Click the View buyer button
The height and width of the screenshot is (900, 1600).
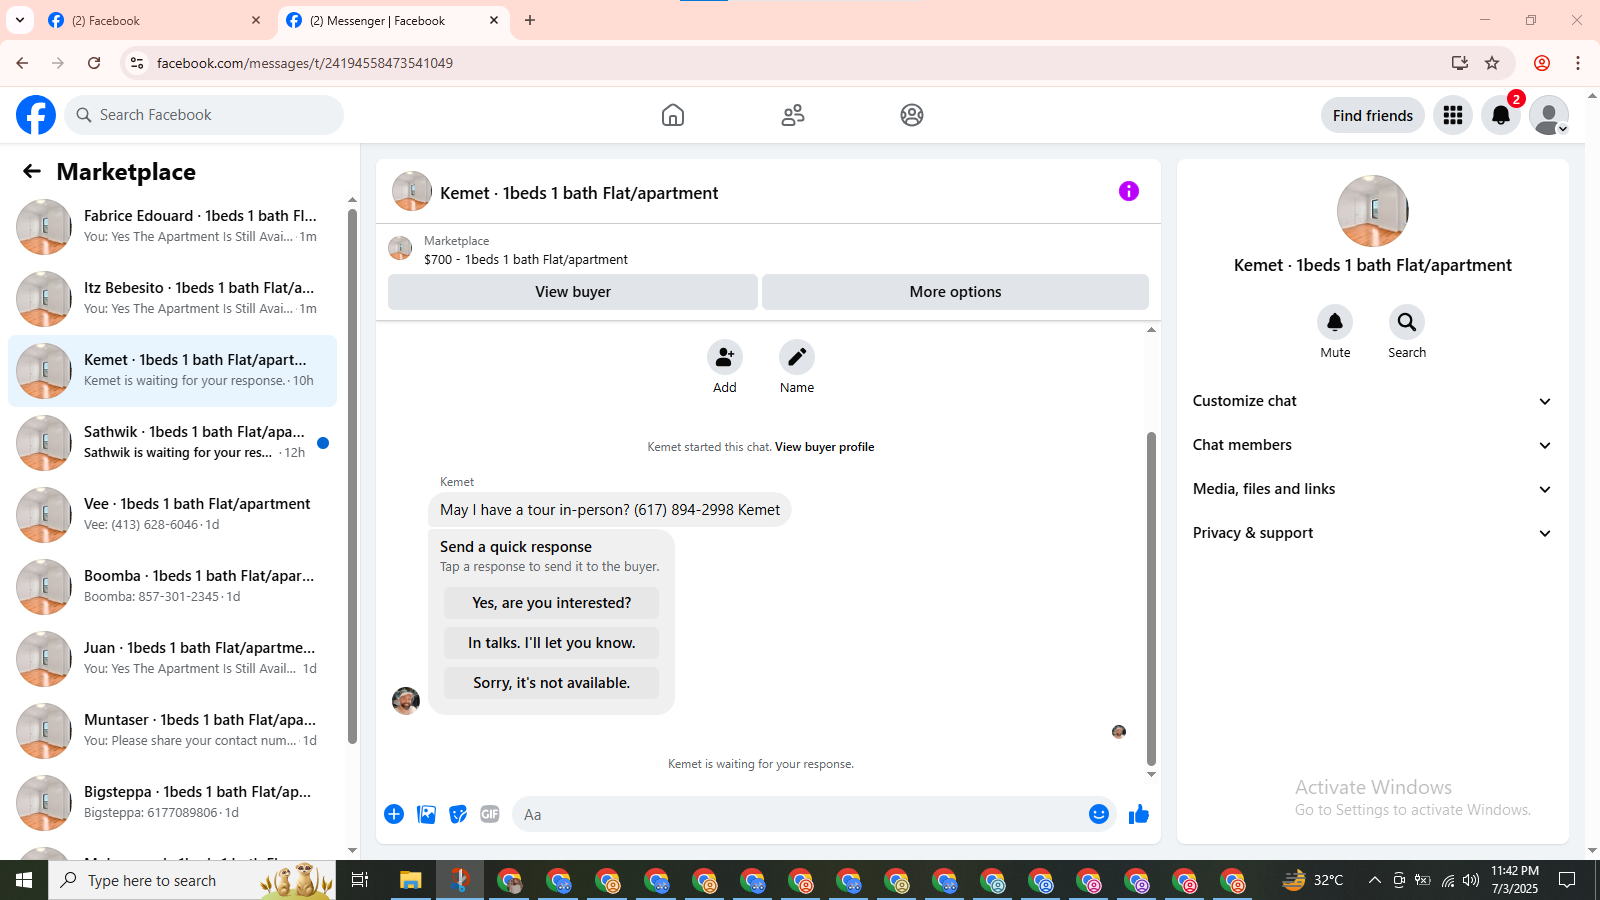(x=572, y=292)
